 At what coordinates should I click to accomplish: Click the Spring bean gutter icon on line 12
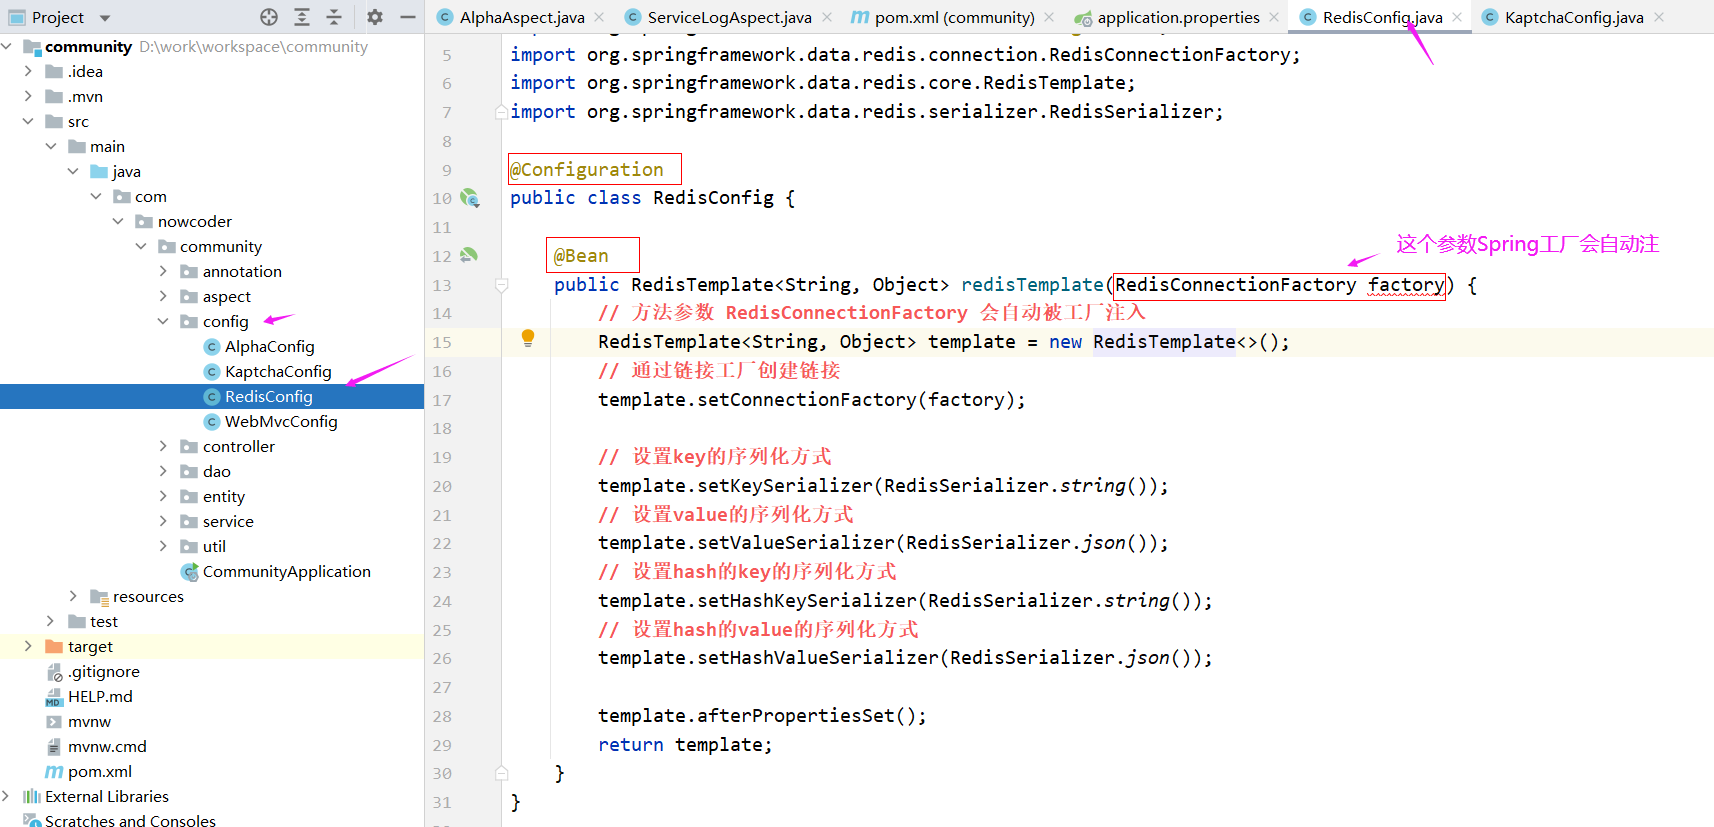468,256
